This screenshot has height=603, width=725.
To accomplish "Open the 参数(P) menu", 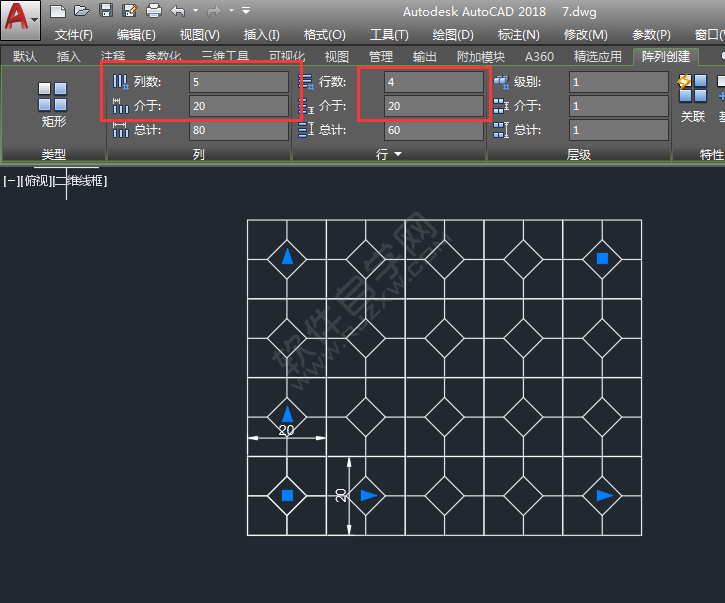I will (651, 35).
